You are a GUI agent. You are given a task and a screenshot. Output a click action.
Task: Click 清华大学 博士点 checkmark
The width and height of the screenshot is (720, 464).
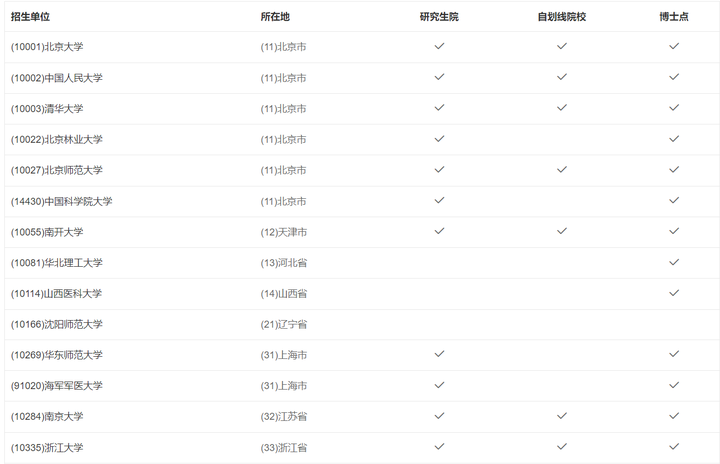(x=674, y=108)
